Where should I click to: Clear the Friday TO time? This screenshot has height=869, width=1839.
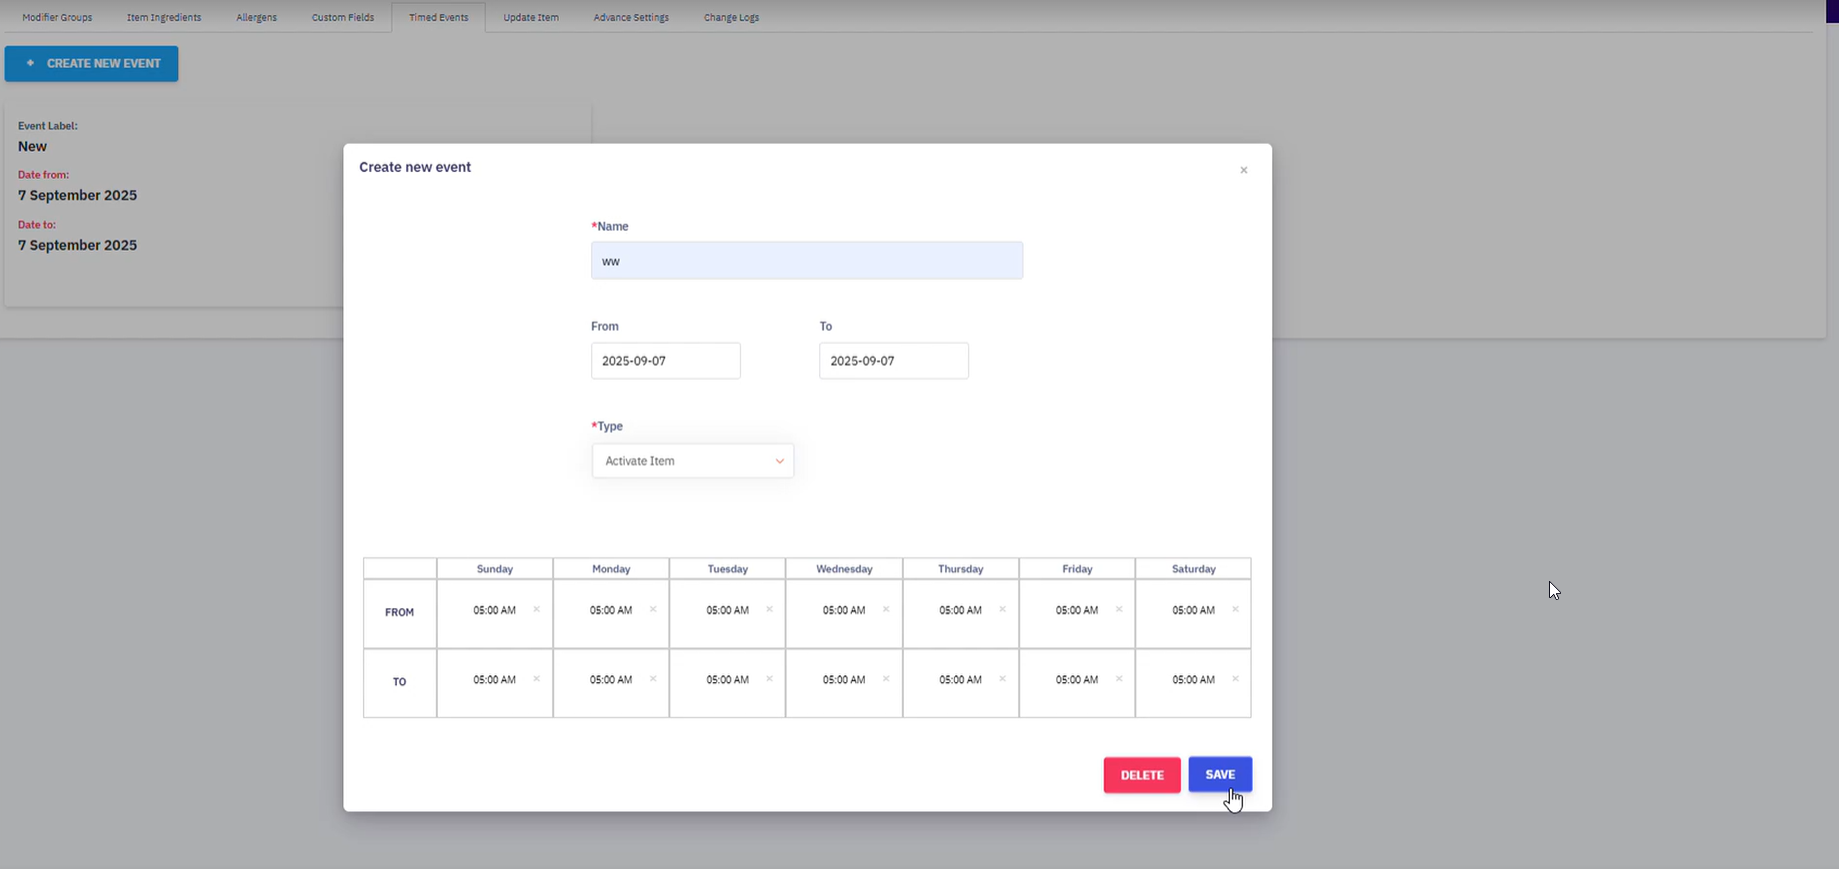(1119, 679)
